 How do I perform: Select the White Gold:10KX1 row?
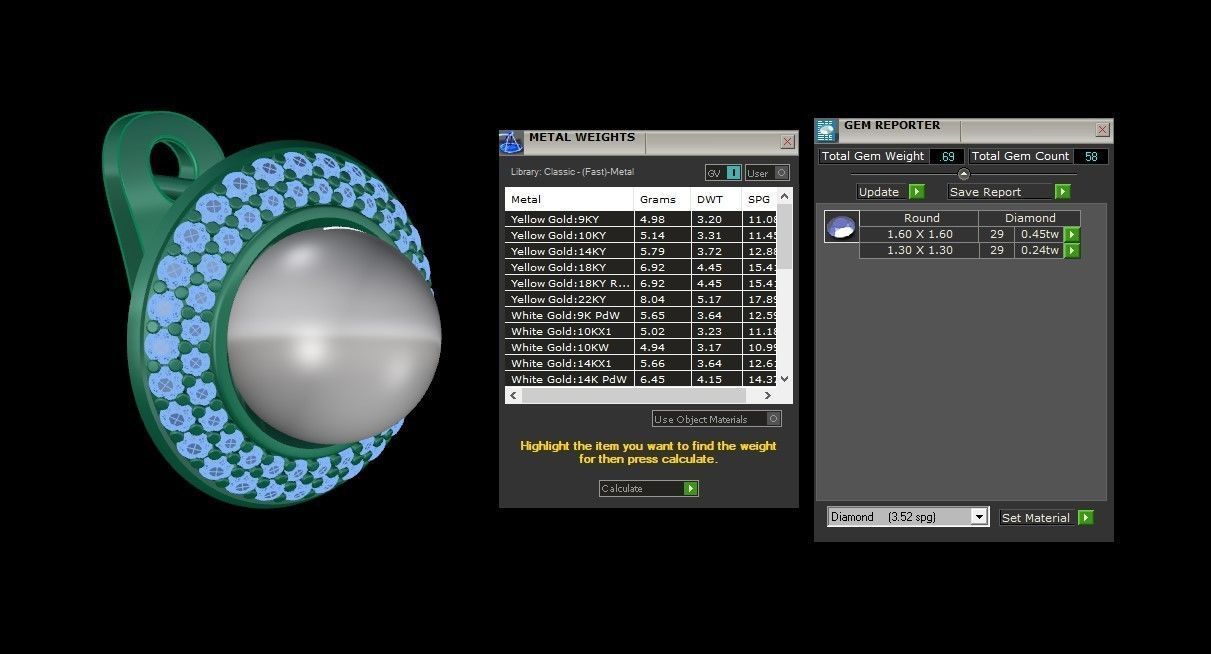coord(641,331)
